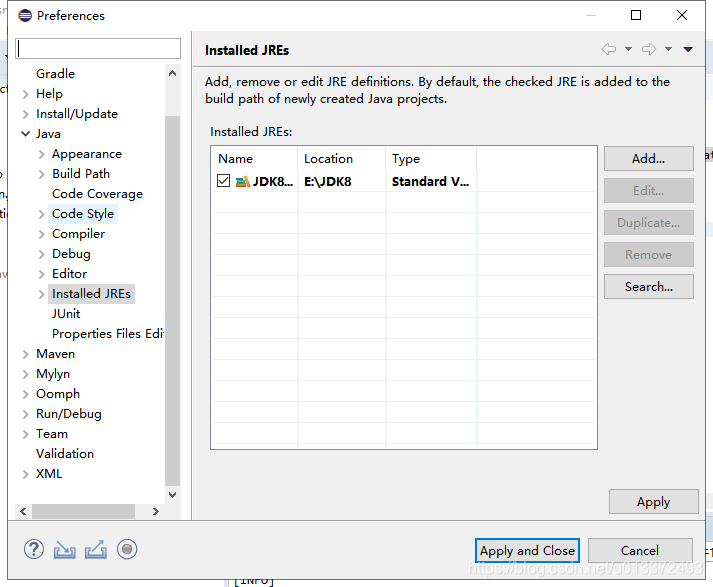Expand the Mylyn tree node
This screenshot has width=713, height=587.
(25, 374)
